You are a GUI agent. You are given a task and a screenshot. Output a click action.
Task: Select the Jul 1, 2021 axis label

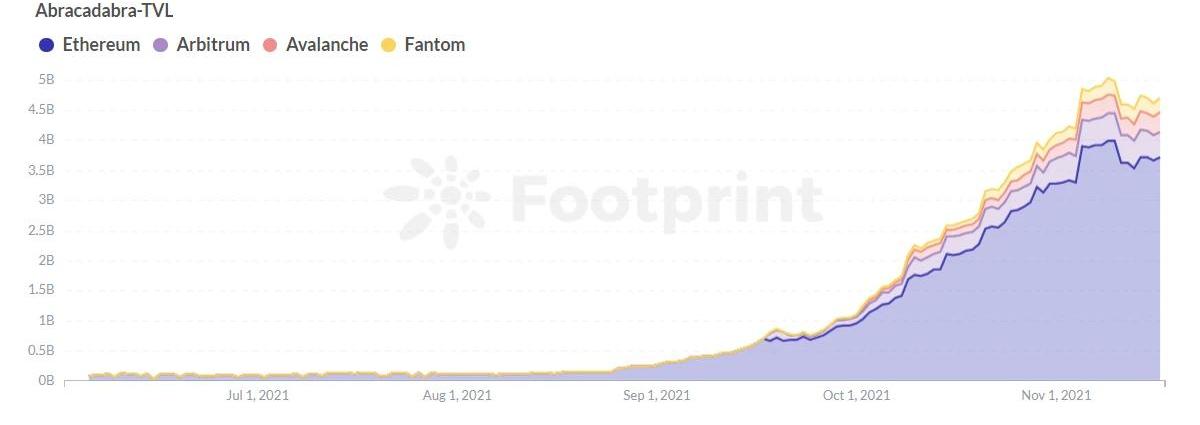(x=258, y=396)
